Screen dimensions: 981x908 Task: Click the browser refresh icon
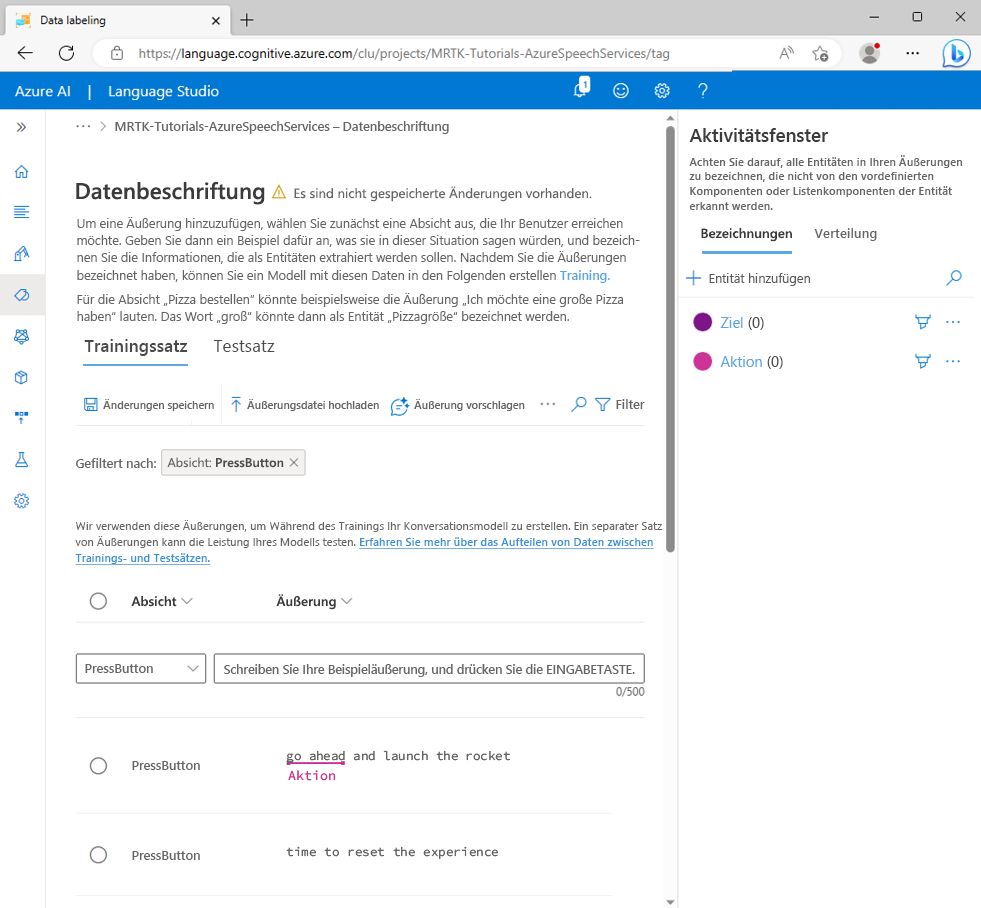click(66, 53)
